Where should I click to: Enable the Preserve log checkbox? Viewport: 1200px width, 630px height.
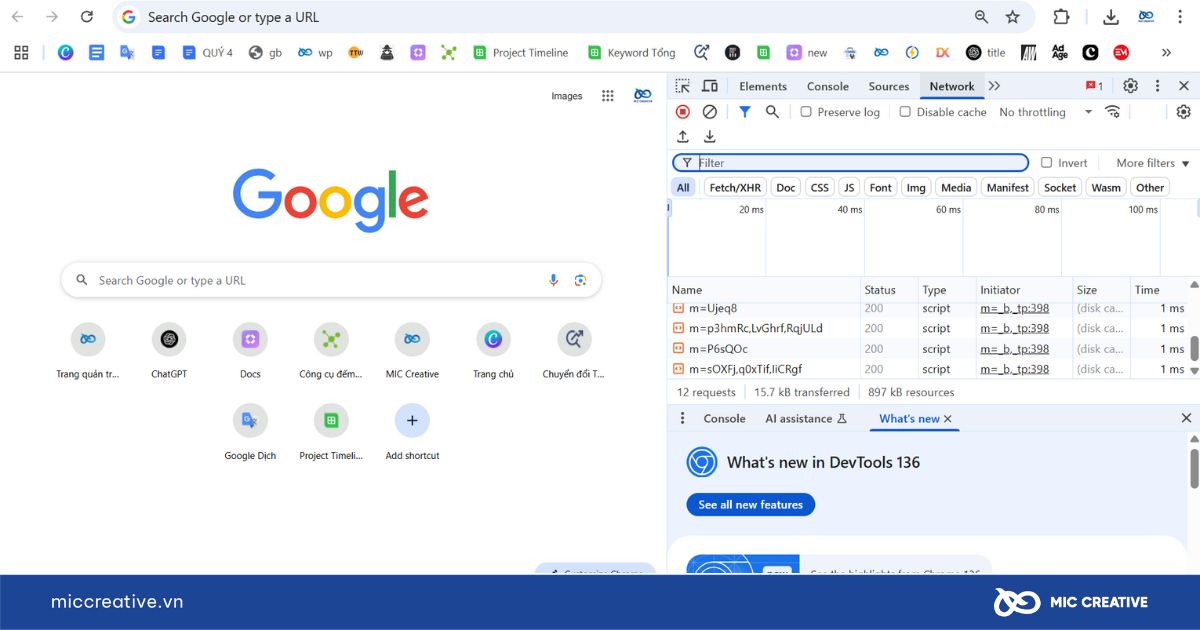tap(806, 112)
